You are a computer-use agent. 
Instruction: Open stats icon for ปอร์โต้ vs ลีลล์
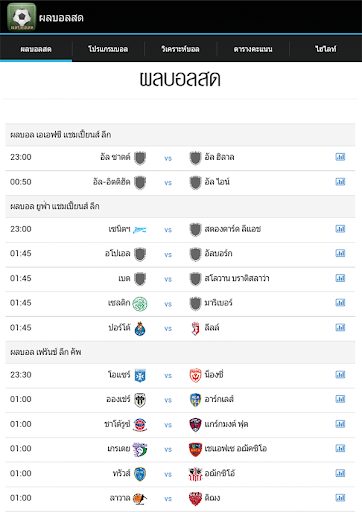[340, 328]
